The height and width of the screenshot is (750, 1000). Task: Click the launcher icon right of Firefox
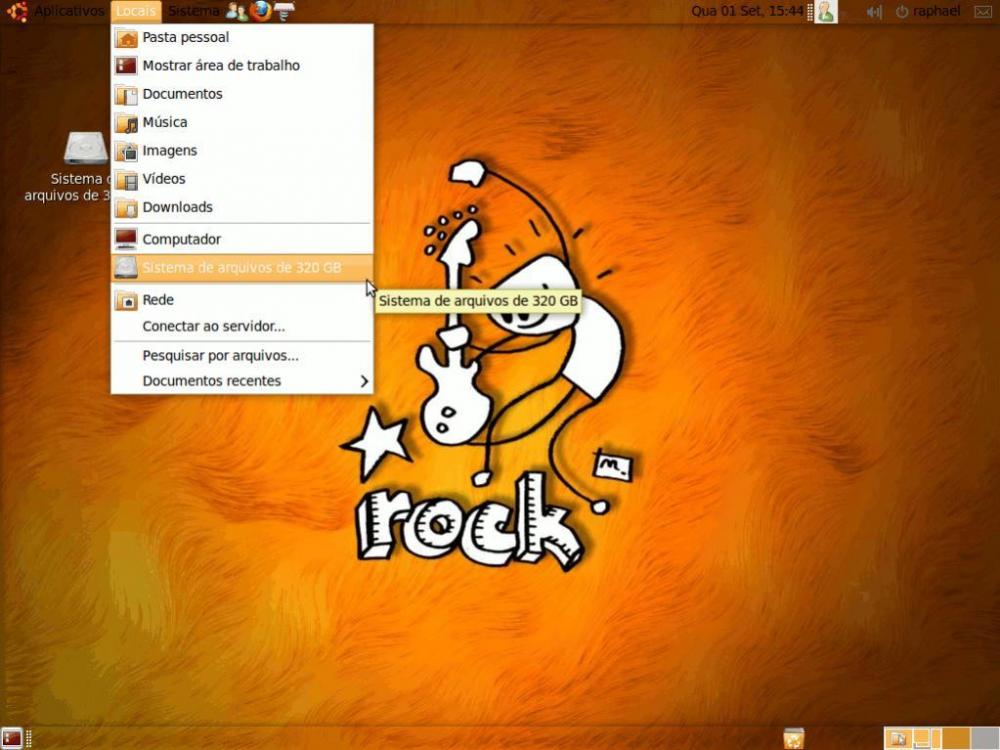coord(285,11)
